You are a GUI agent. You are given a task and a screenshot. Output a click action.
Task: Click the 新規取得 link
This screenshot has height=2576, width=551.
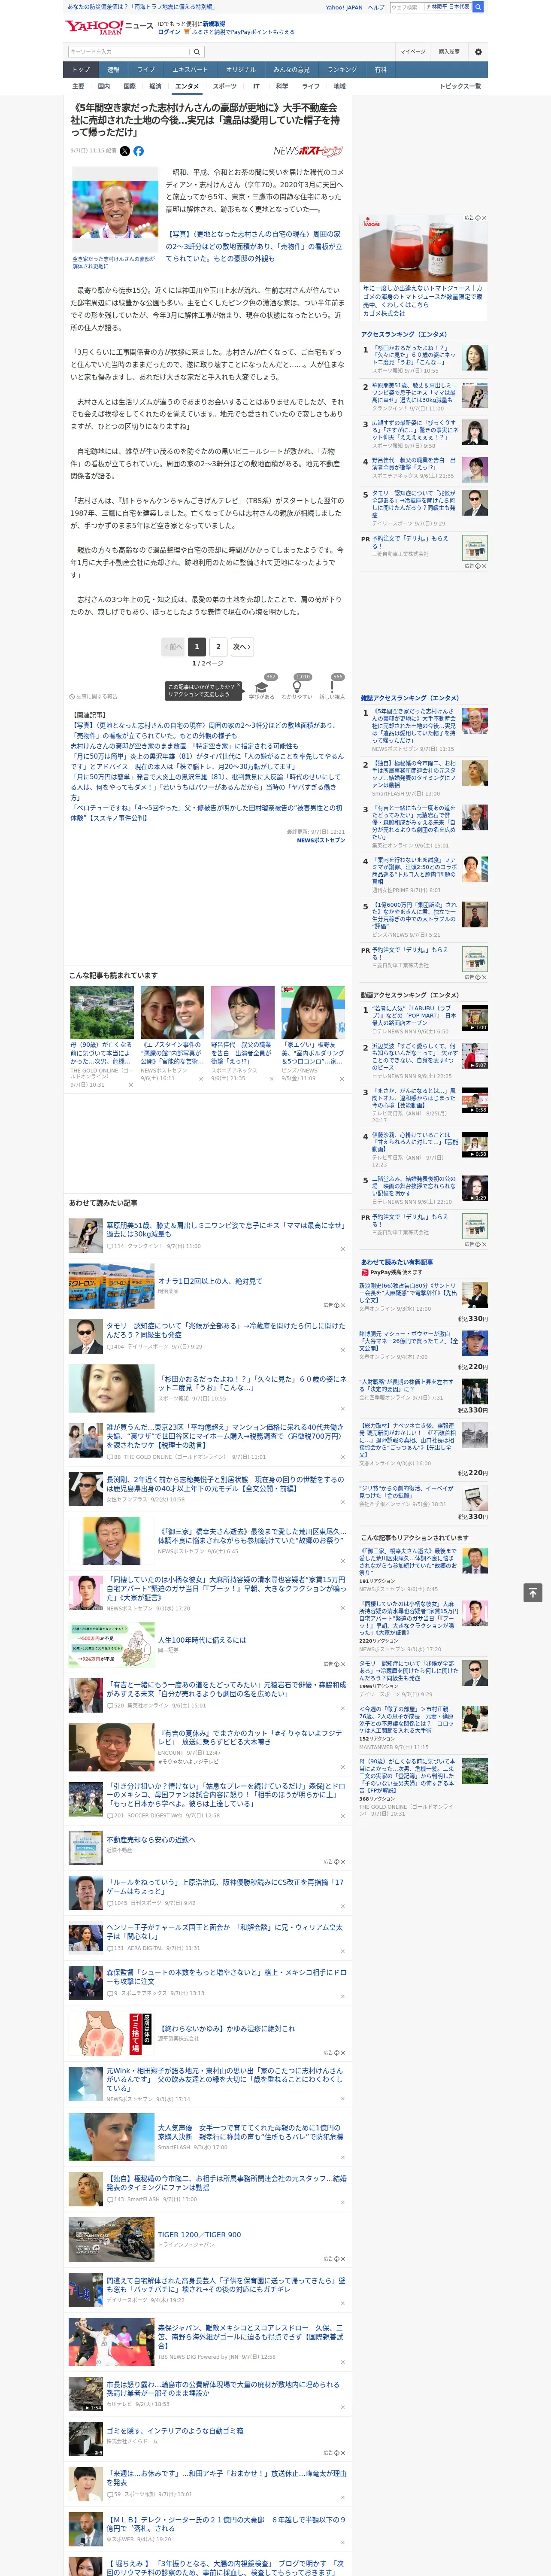click(x=214, y=23)
